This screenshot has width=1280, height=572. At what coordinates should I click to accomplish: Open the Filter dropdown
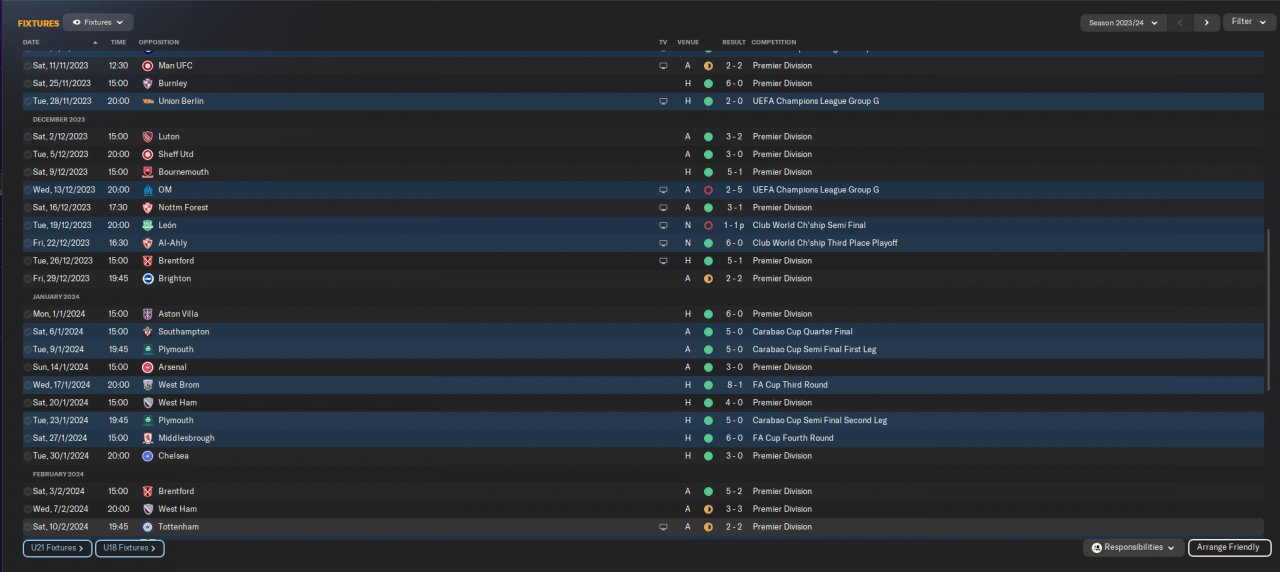pyautogui.click(x=1246, y=22)
